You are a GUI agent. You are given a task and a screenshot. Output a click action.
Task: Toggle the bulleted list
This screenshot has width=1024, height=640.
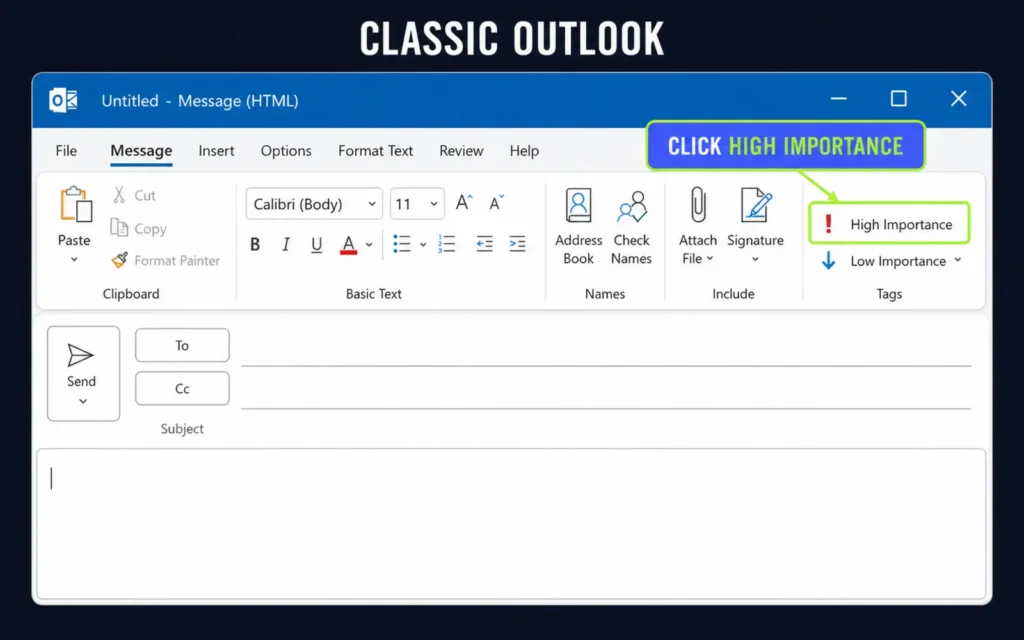[402, 244]
